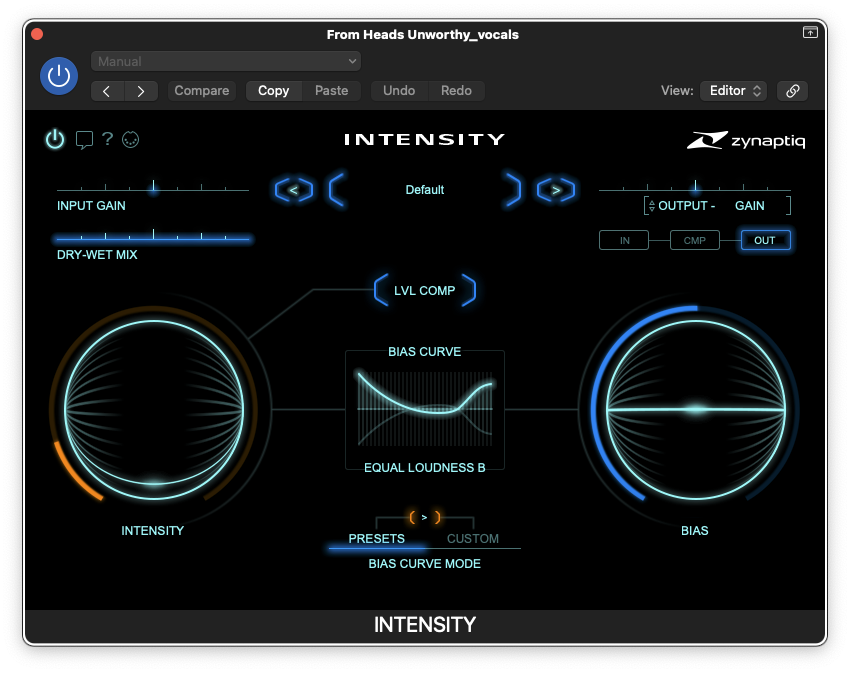
Task: Open the EQUAL LOUDNESS B curve selector
Action: (424, 467)
